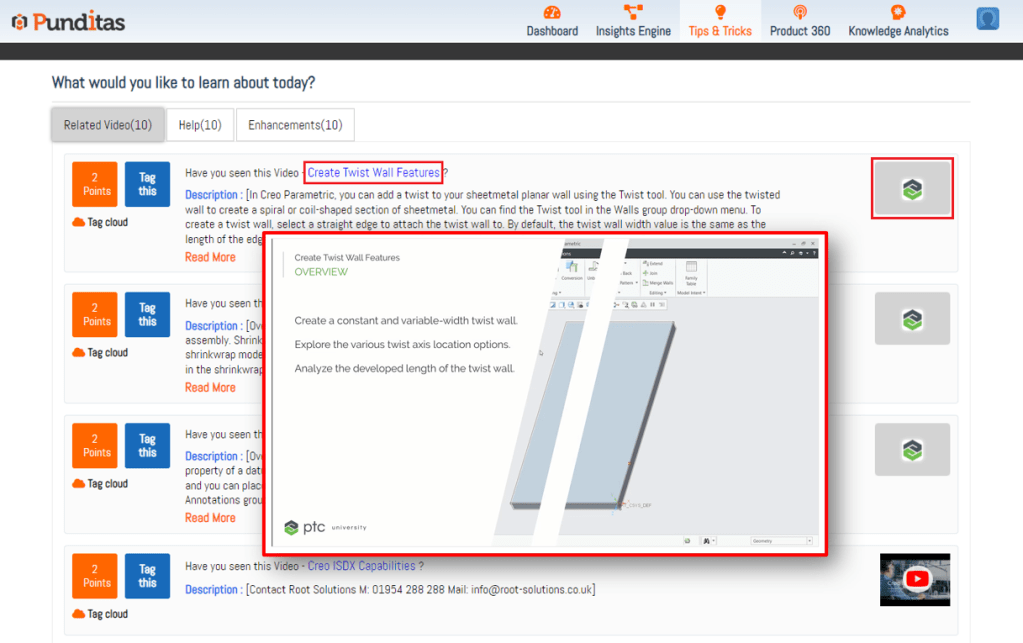Open the Dashboard gauge icon
The image size is (1023, 643).
click(552, 12)
